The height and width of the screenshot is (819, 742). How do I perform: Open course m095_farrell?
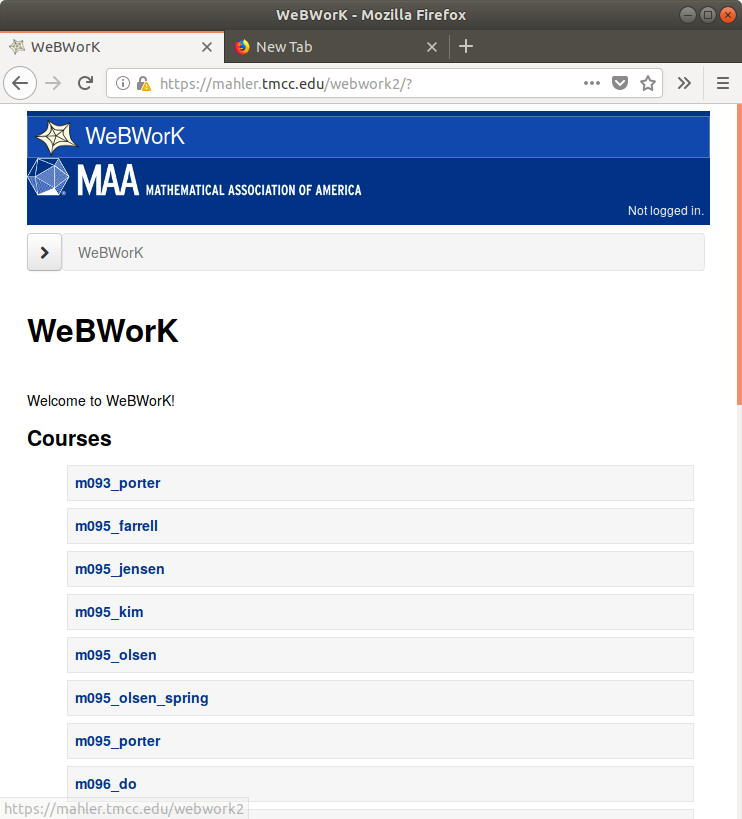point(116,526)
